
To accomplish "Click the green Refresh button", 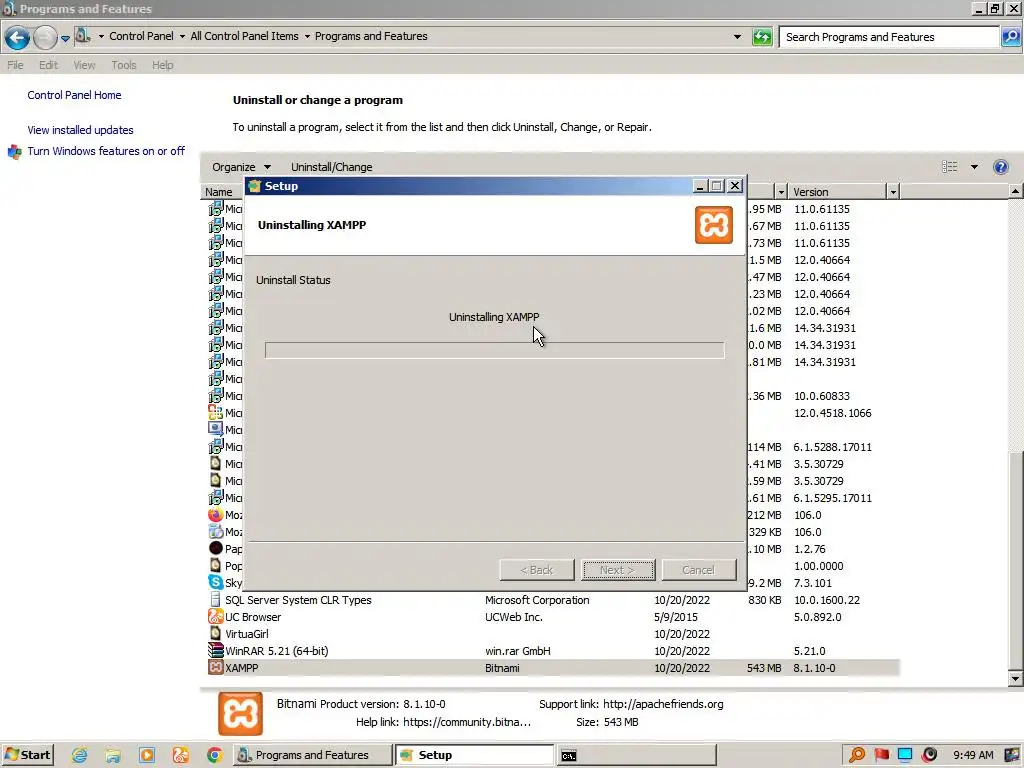I will (x=761, y=37).
